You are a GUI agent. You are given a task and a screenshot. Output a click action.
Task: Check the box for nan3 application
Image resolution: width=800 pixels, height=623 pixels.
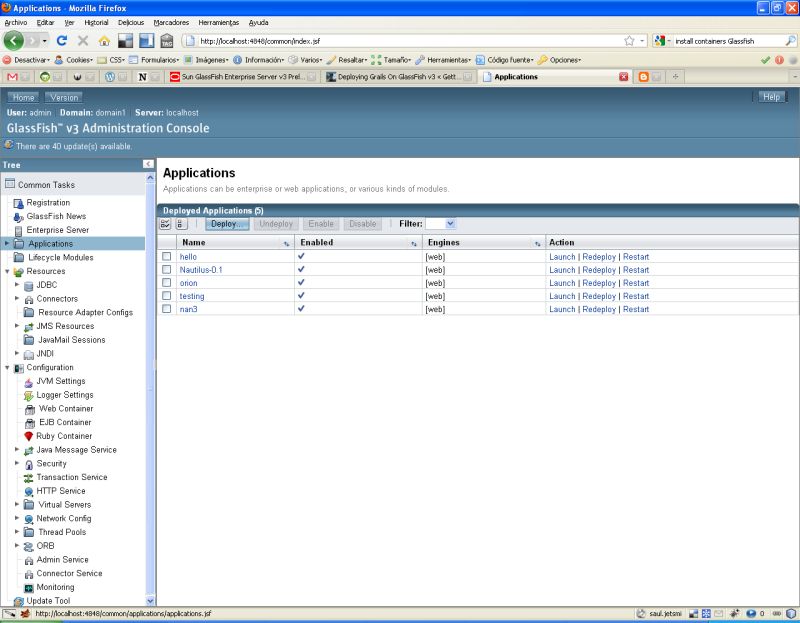(x=166, y=309)
